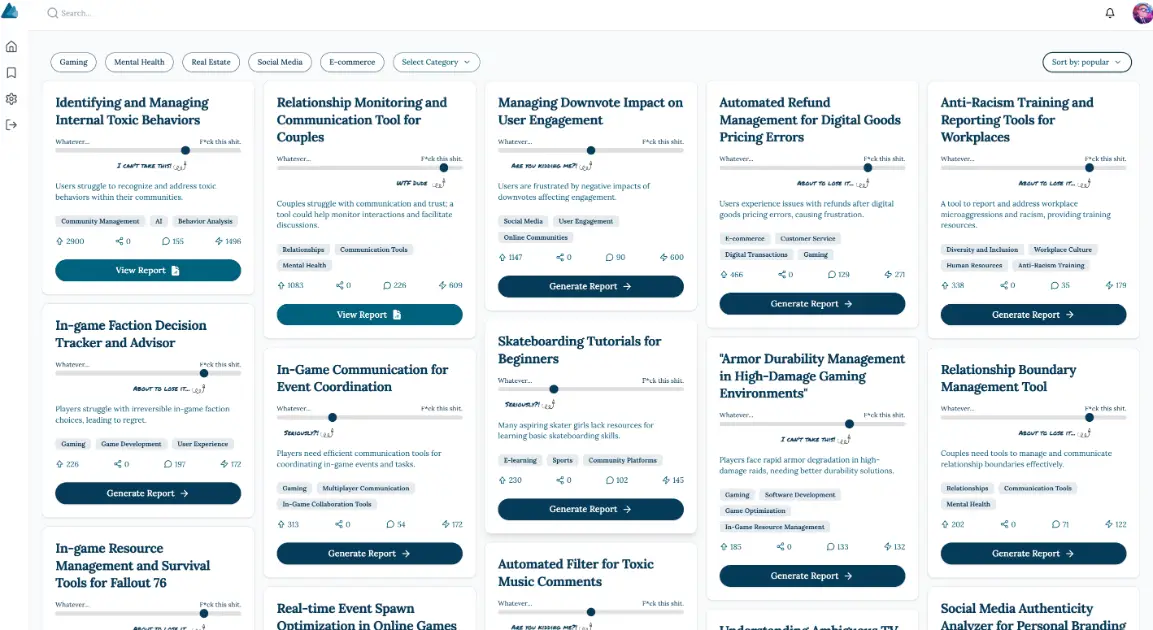1153x630 pixels.
Task: Click the bookmark icon in the sidebar
Action: pos(11,72)
